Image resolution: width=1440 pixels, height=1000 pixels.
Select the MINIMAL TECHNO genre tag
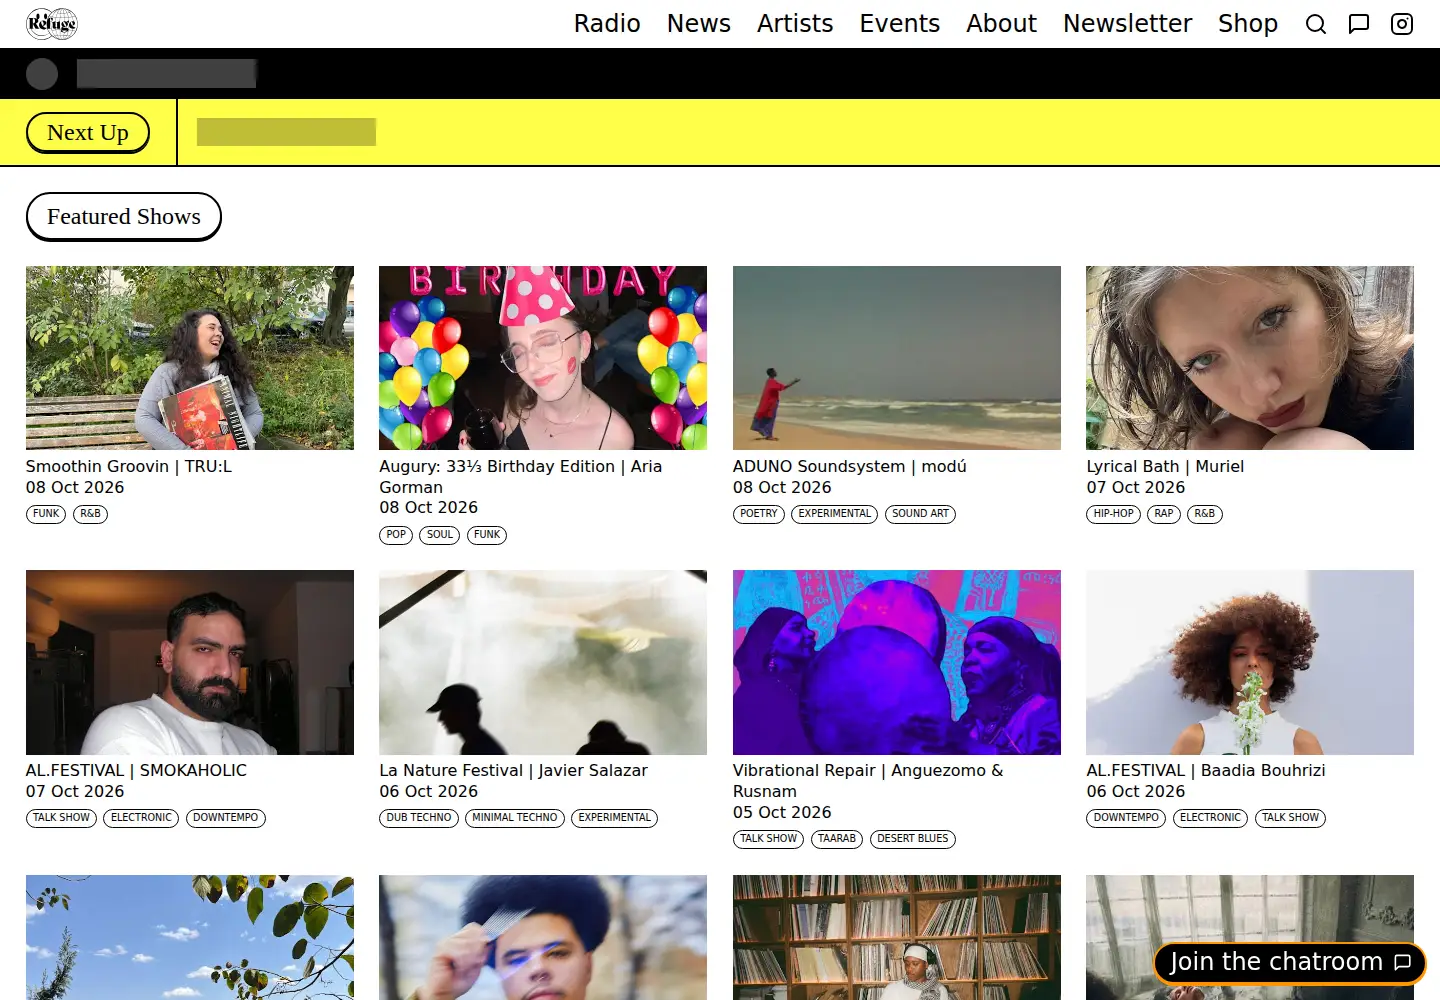515,818
